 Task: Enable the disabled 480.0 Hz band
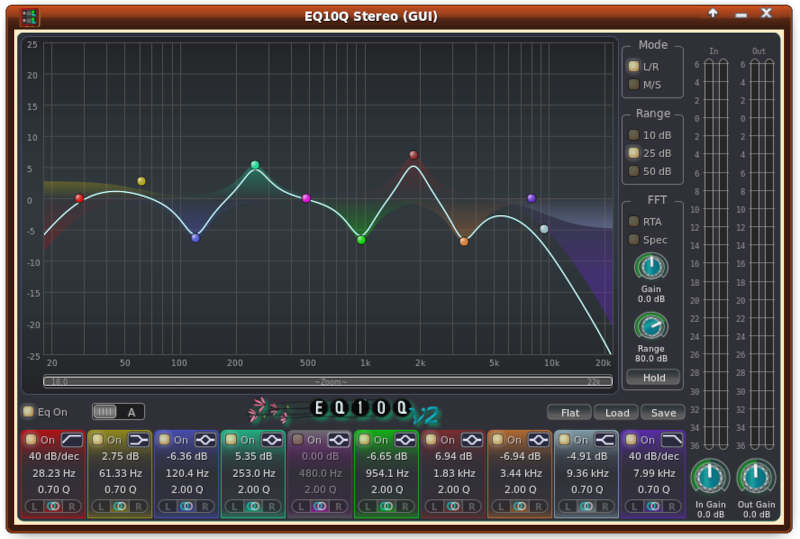pos(296,440)
